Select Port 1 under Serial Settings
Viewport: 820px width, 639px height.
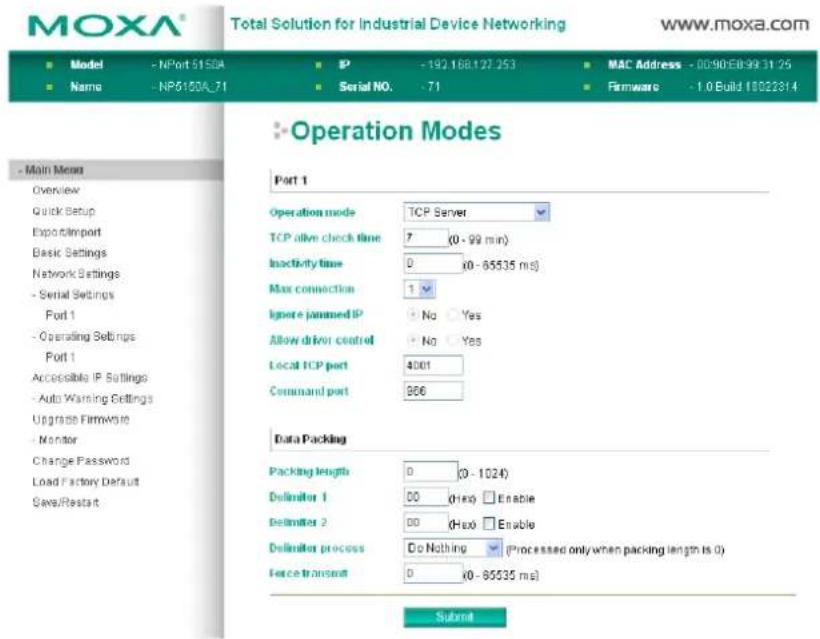[x=60, y=315]
